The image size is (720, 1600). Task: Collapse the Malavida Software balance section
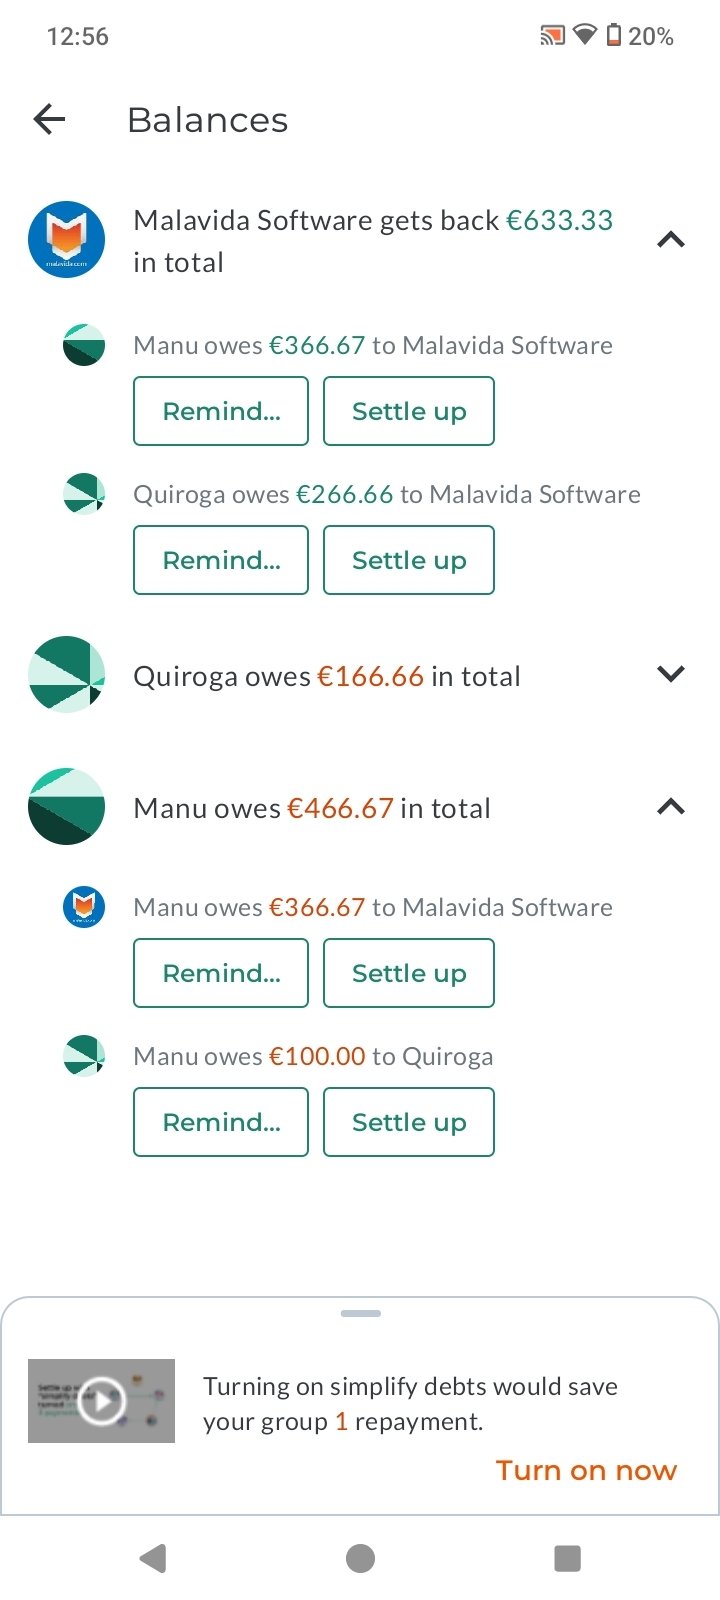(671, 240)
